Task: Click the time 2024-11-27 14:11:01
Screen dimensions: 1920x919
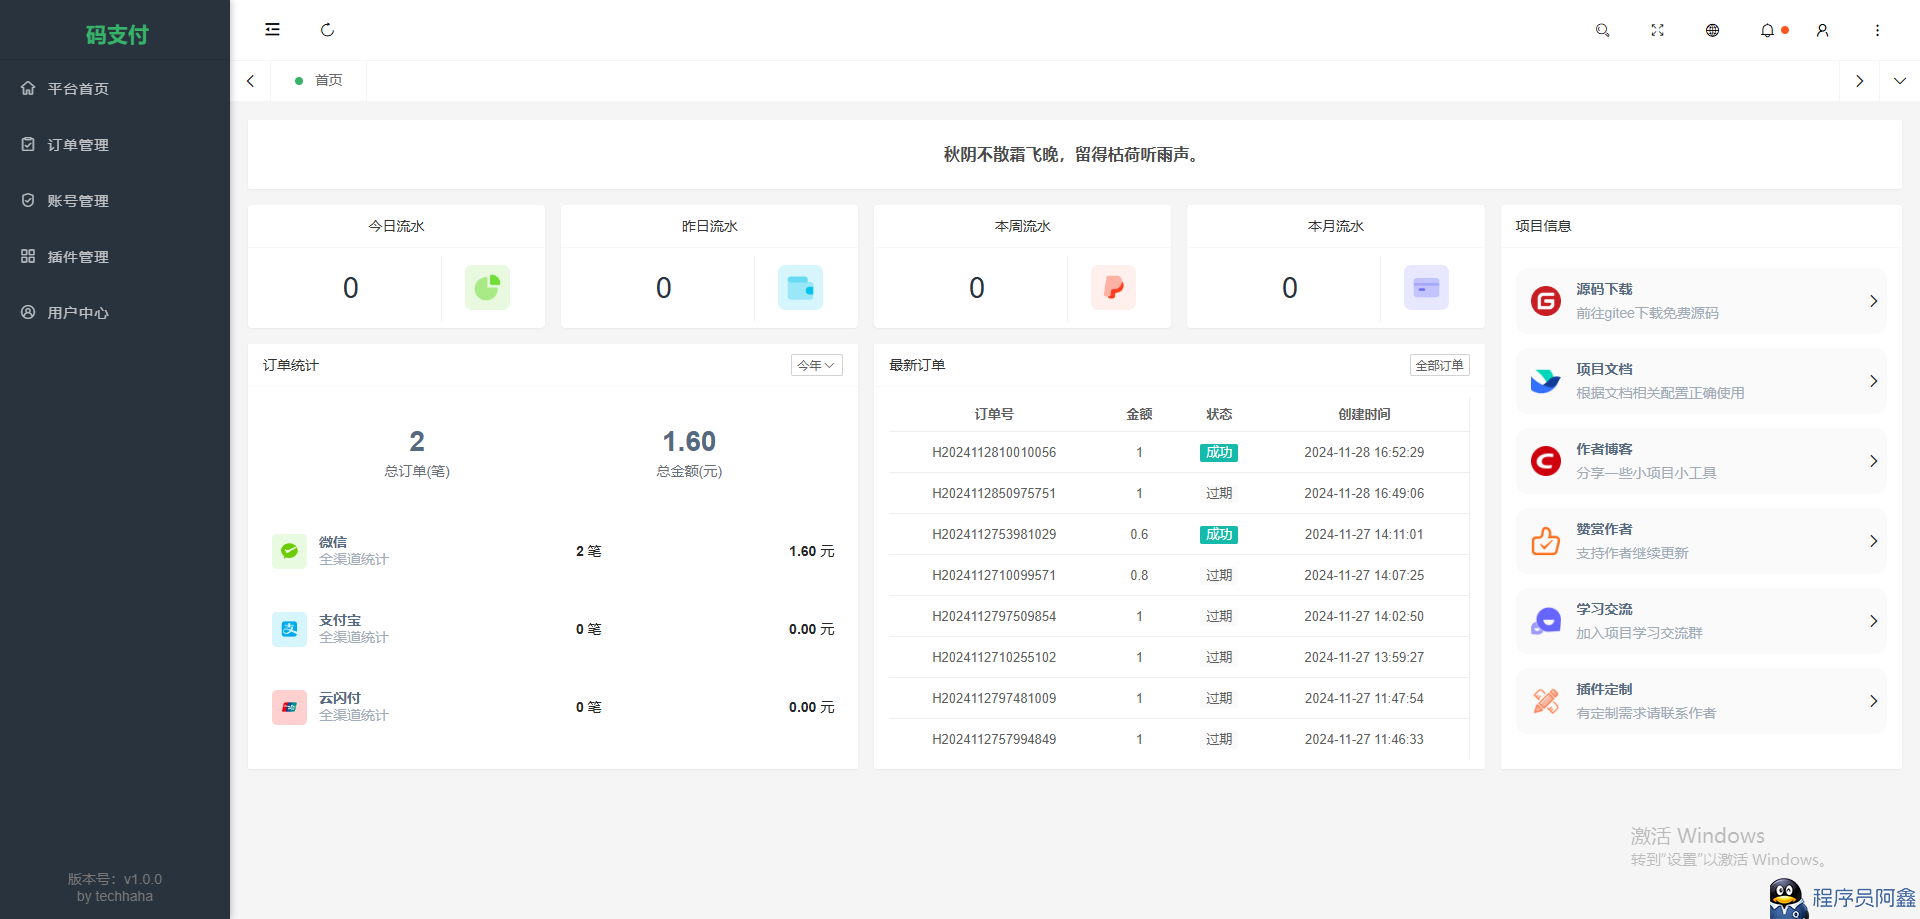Action: point(1364,534)
